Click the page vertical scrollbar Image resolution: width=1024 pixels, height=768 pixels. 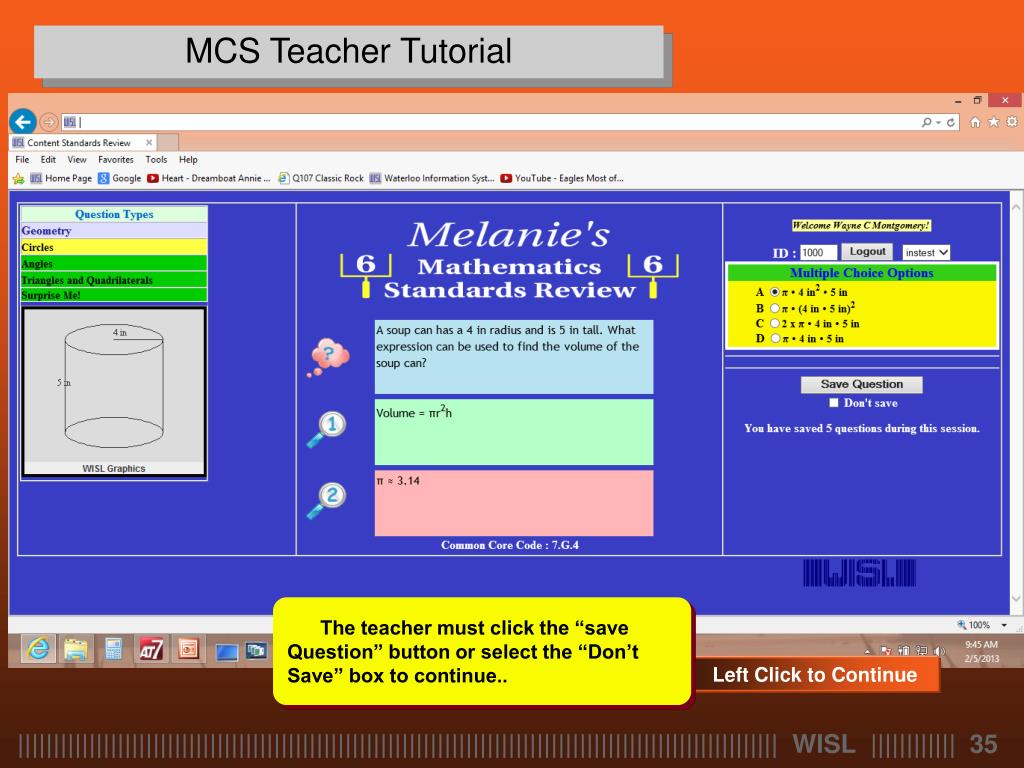[1016, 403]
